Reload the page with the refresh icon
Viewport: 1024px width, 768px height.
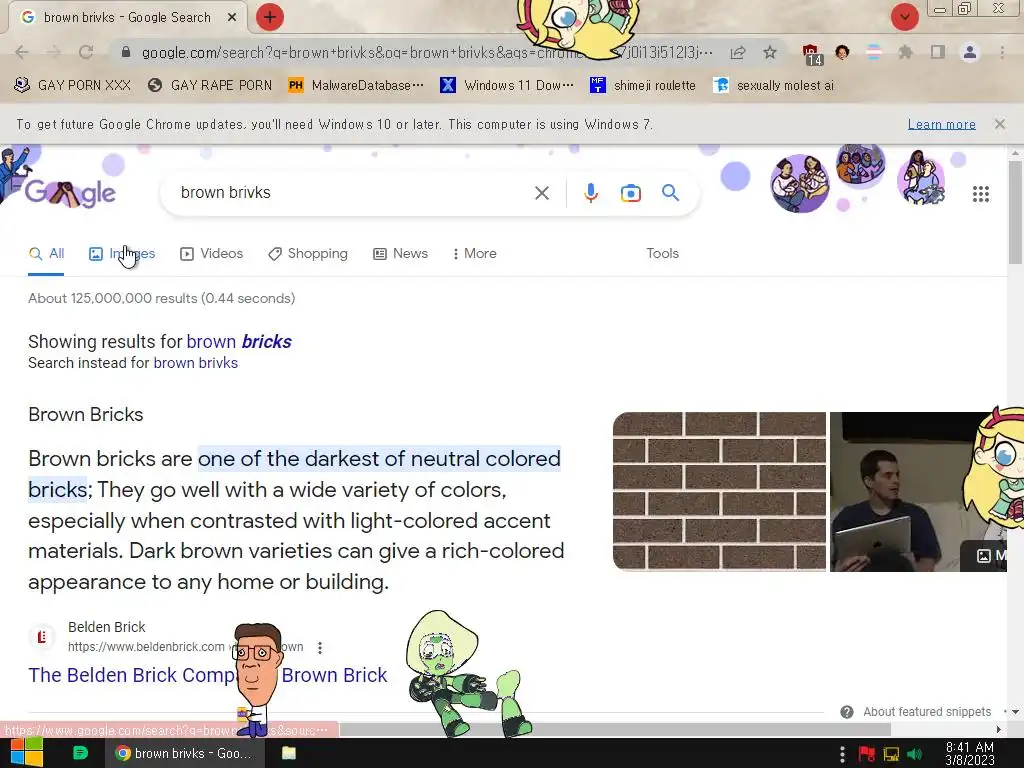pyautogui.click(x=86, y=52)
